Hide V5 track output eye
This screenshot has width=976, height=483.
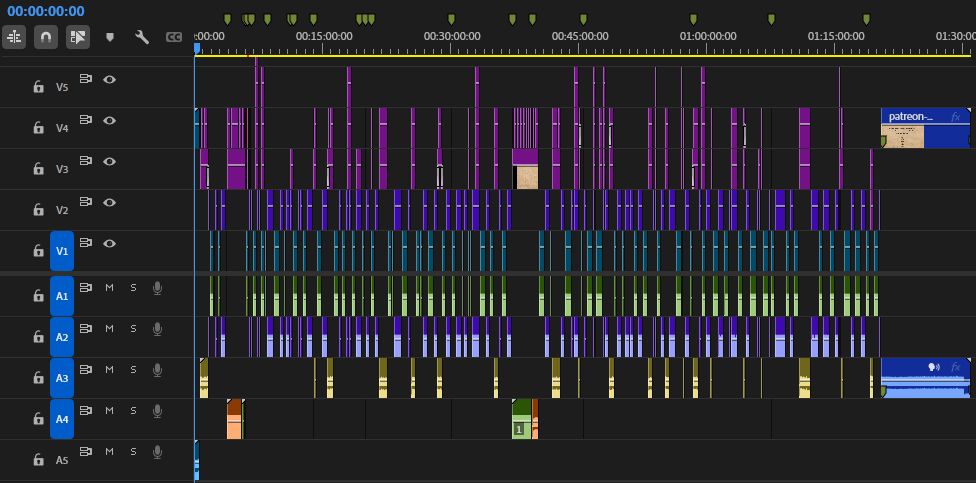pos(110,79)
